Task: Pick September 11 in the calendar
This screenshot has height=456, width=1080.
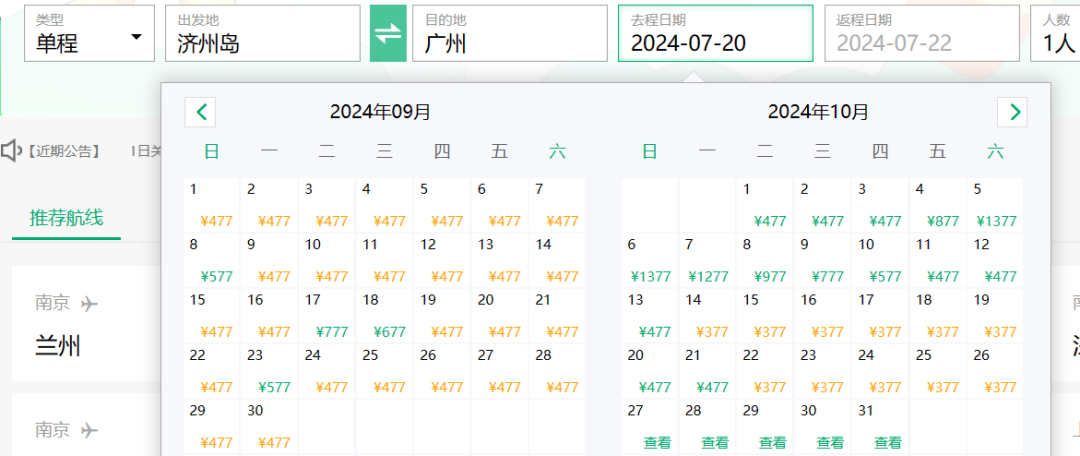Action: pyautogui.click(x=384, y=260)
